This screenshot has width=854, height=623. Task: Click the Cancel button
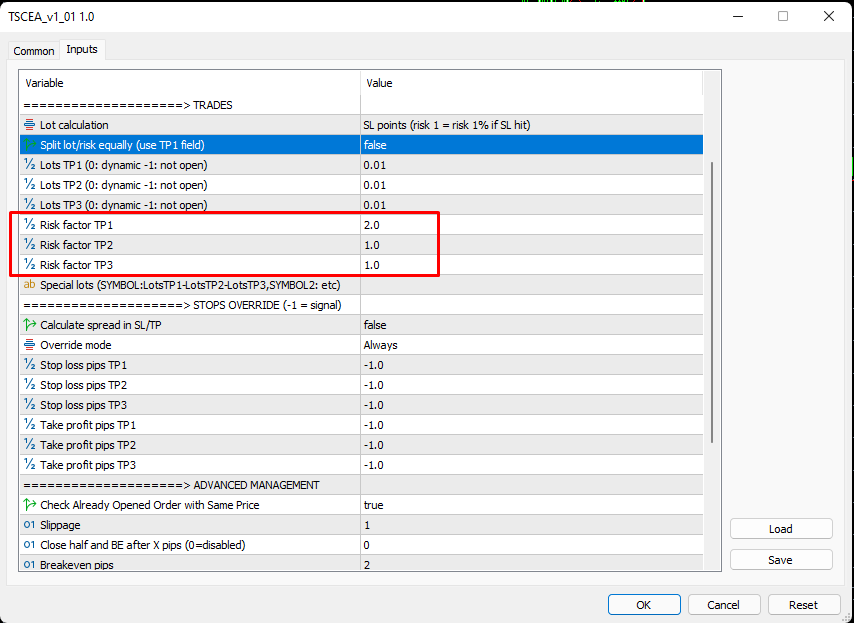[723, 605]
